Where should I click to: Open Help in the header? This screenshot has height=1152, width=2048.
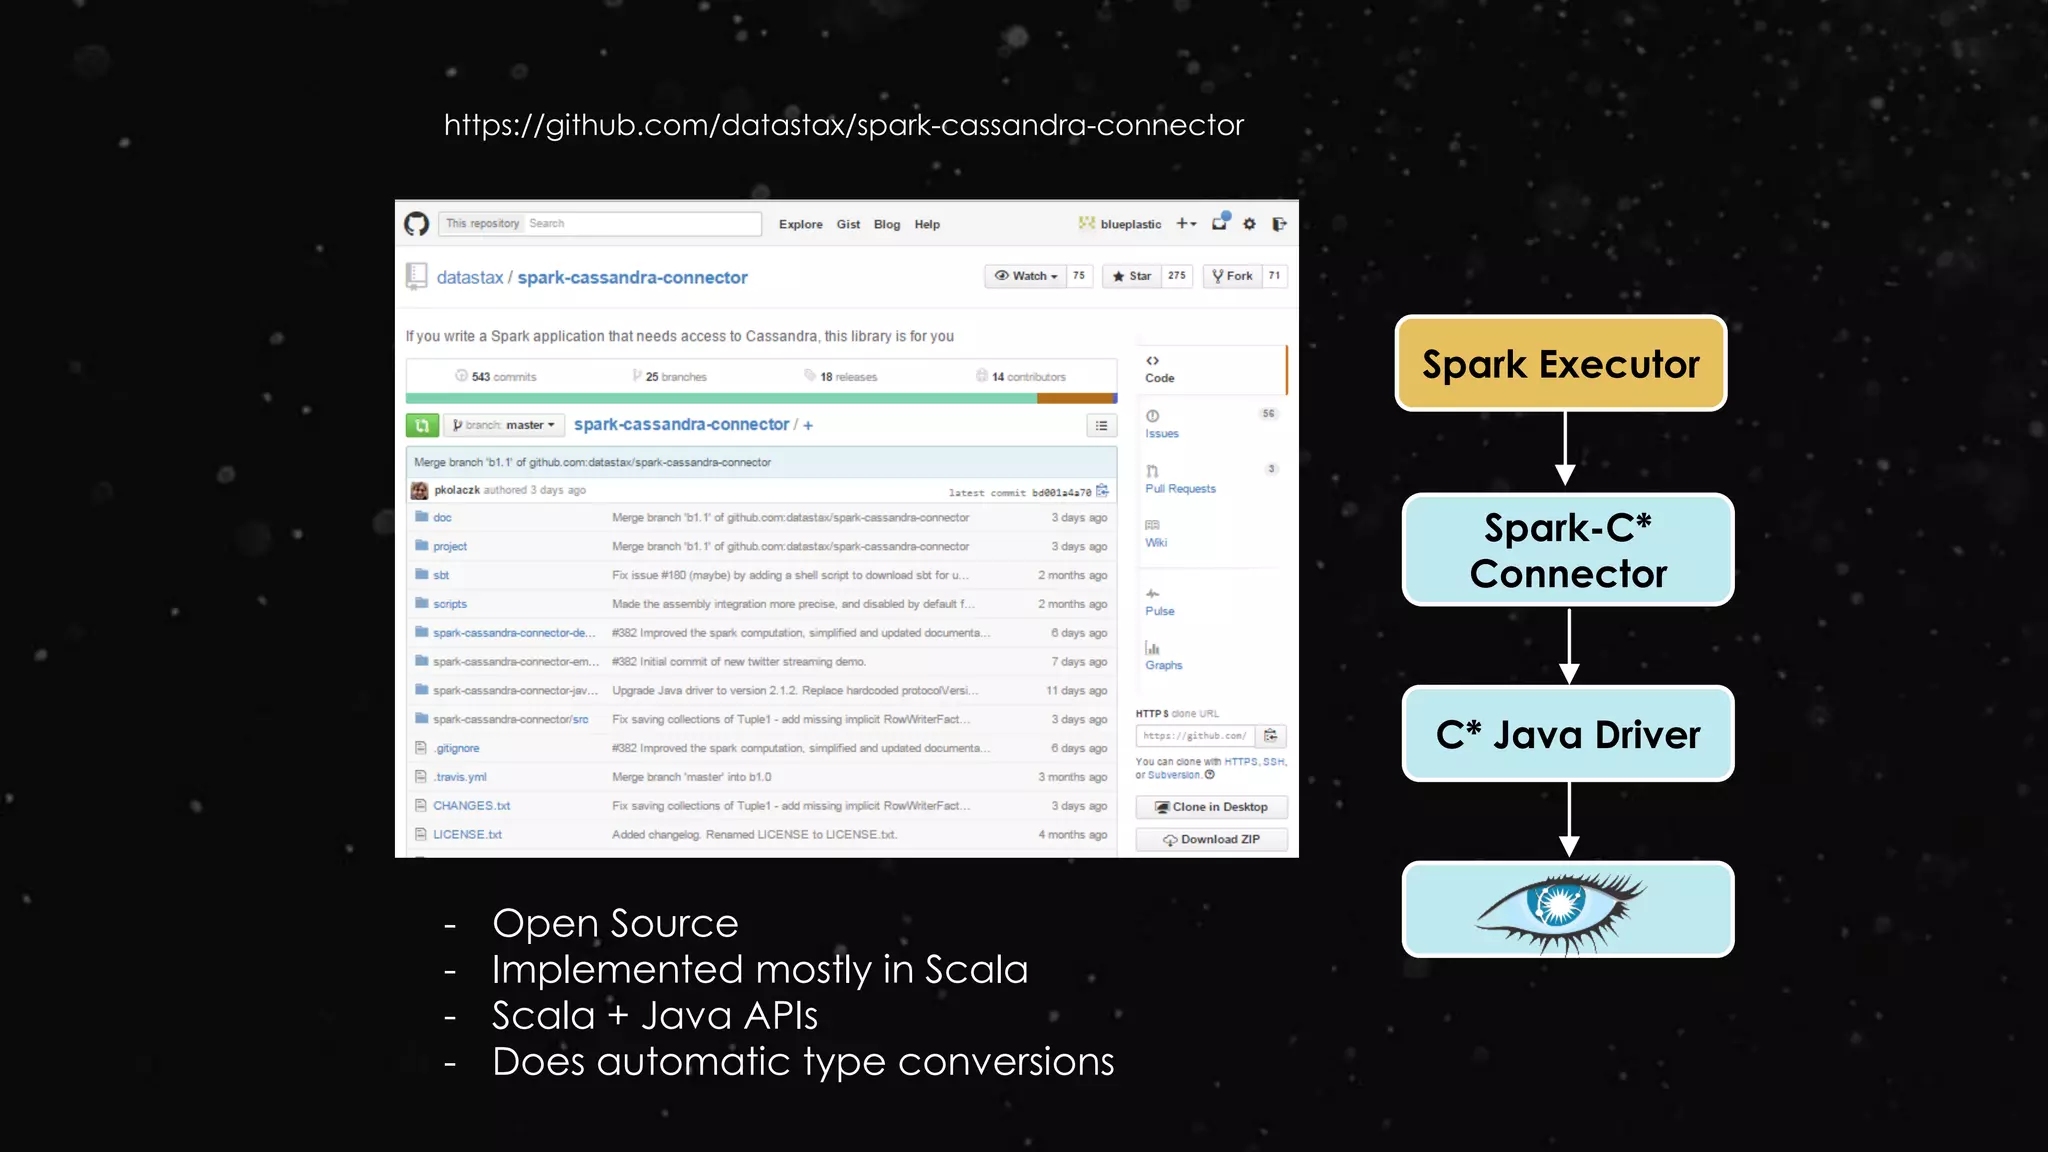927,224
